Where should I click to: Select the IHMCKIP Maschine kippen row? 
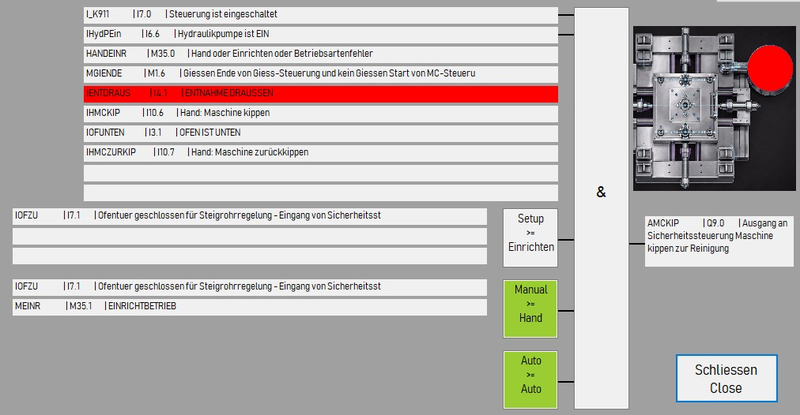click(x=320, y=113)
